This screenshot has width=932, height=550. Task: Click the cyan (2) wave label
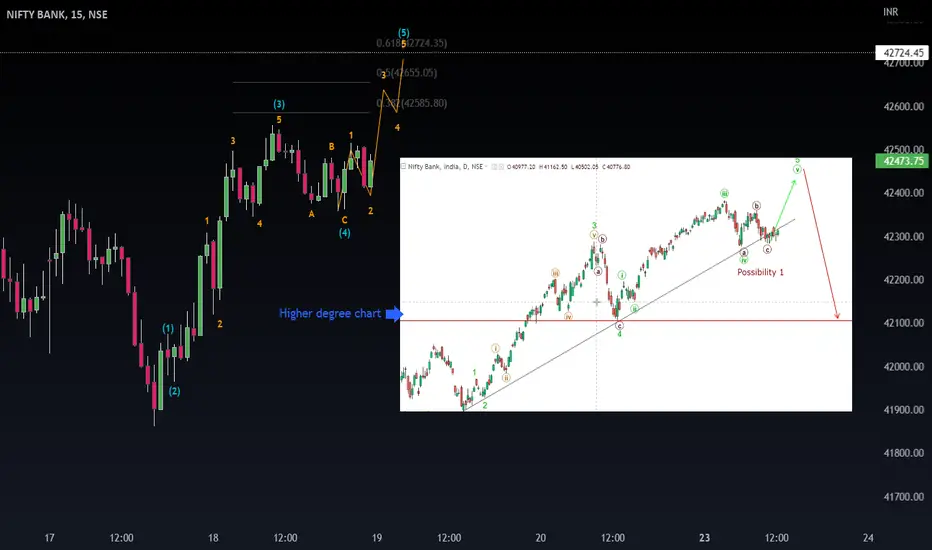(x=174, y=391)
